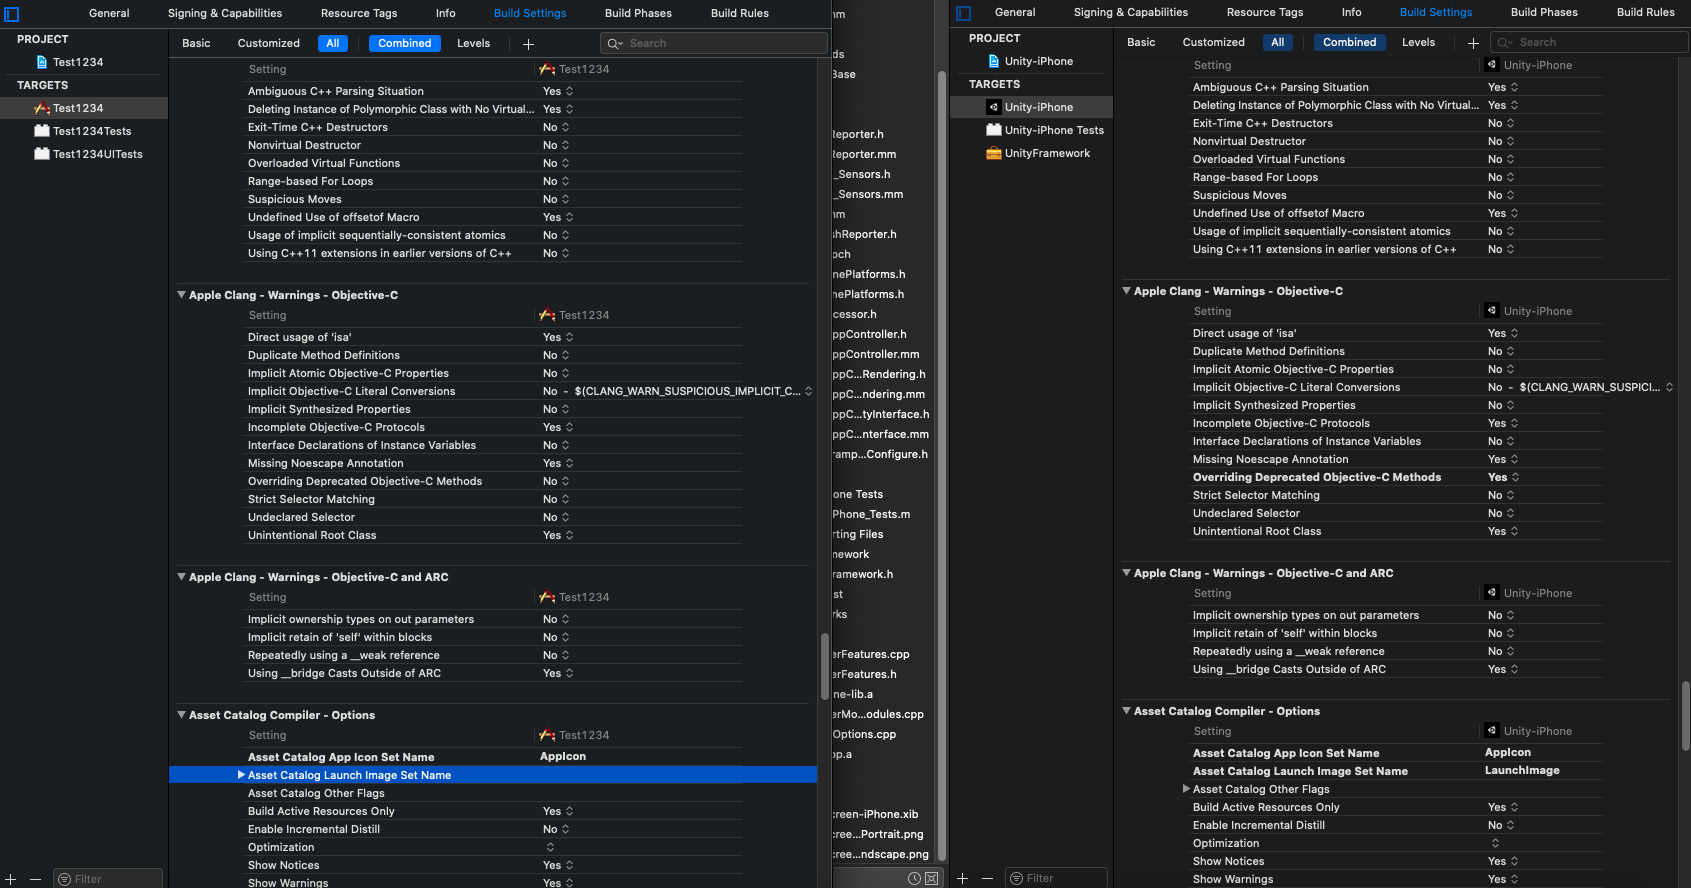Switch to Resource Tags tab in right window
The height and width of the screenshot is (888, 1691).
point(1265,13)
